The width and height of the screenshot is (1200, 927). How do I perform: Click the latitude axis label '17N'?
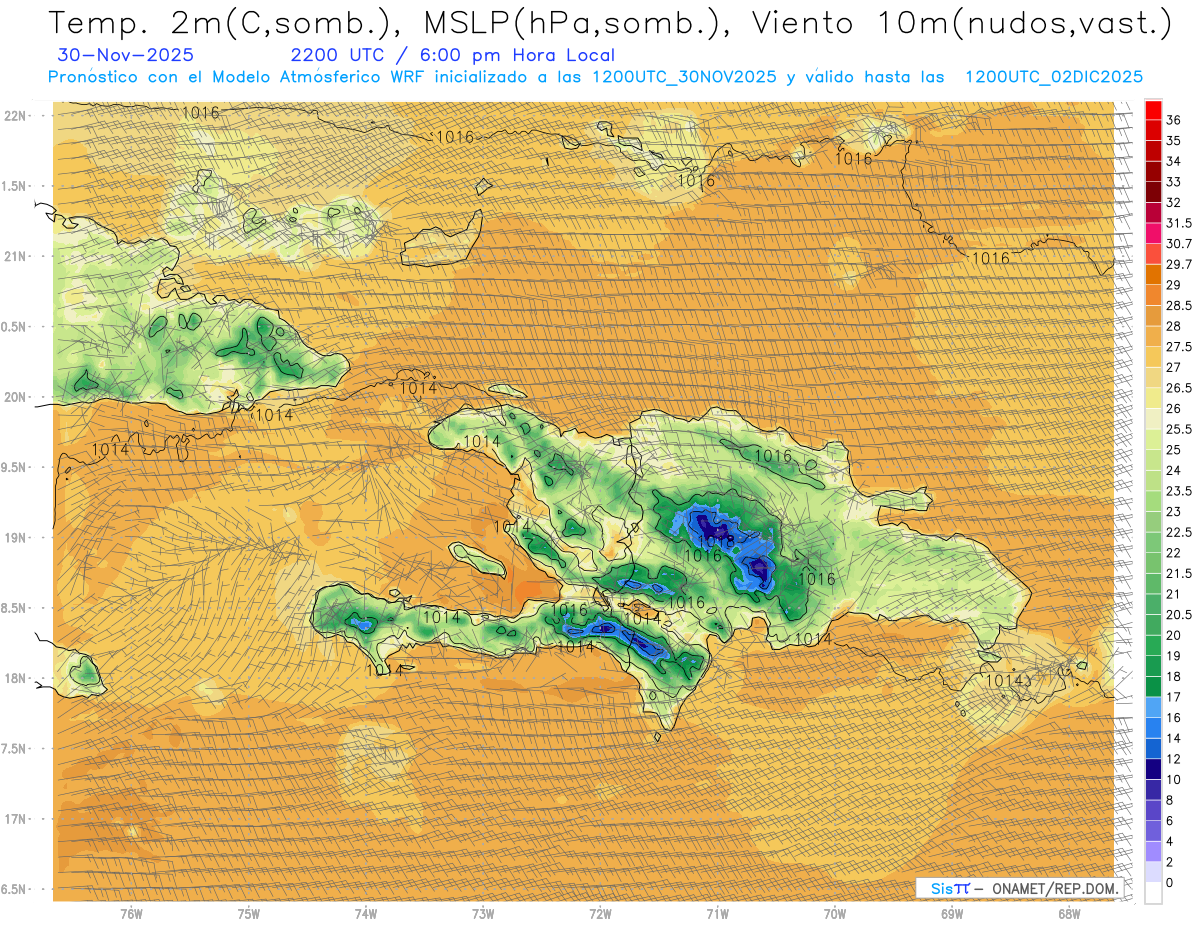tap(16, 819)
